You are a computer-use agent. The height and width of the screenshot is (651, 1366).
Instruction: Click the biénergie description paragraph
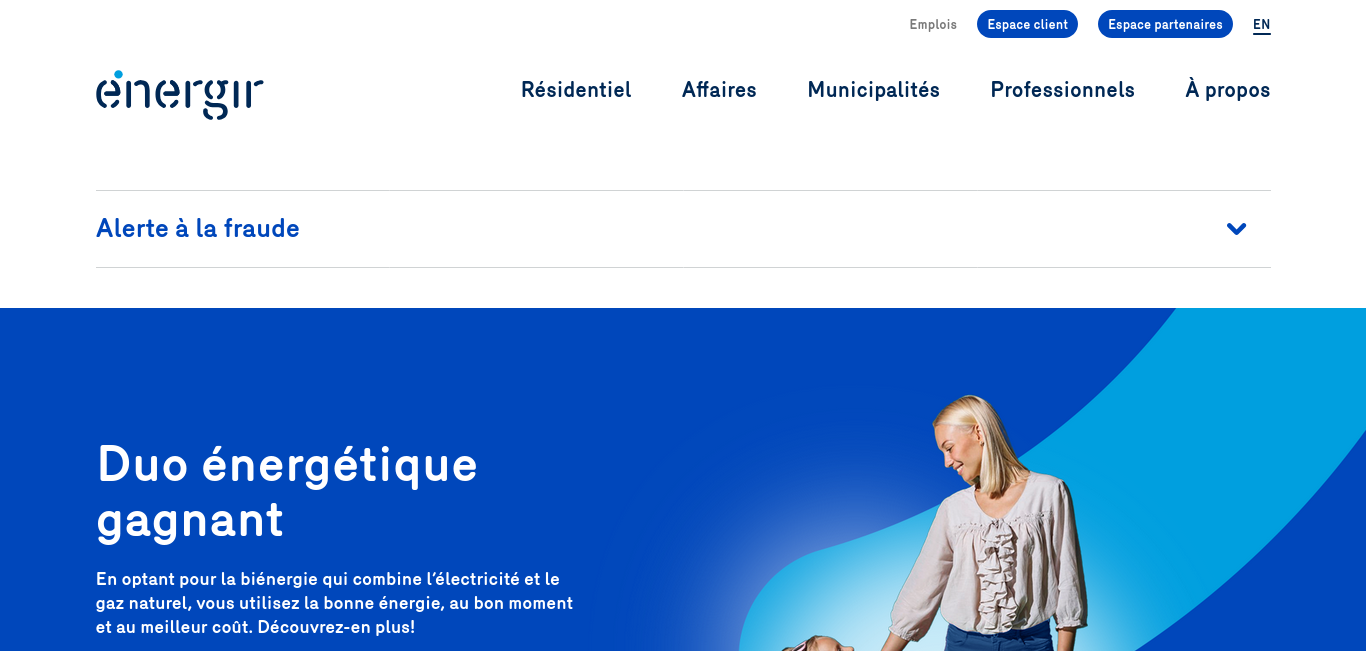[x=335, y=603]
